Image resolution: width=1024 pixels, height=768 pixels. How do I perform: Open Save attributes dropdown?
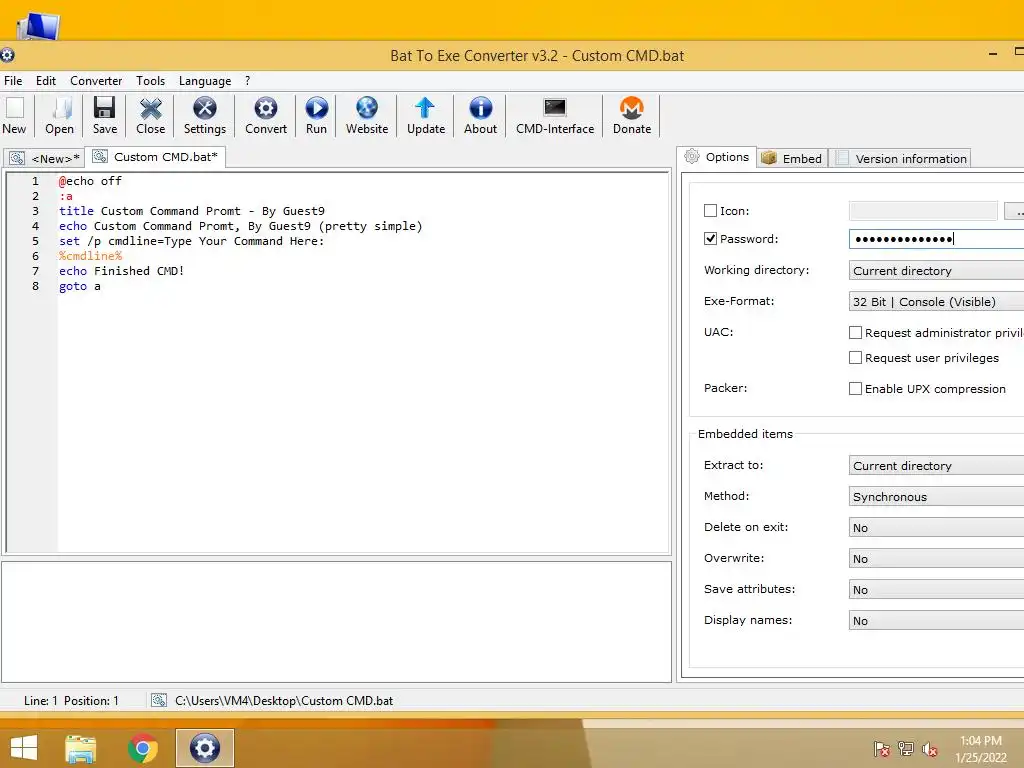click(x=936, y=590)
